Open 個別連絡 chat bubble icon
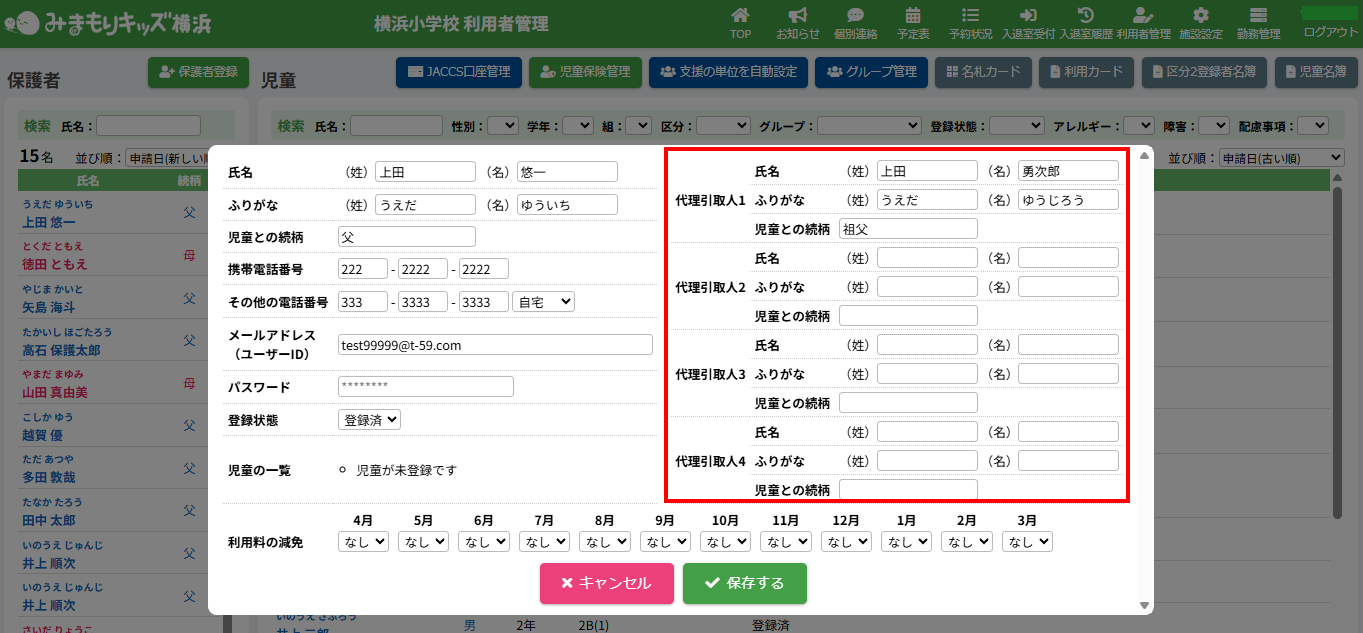Image resolution: width=1363 pixels, height=633 pixels. coord(855,17)
